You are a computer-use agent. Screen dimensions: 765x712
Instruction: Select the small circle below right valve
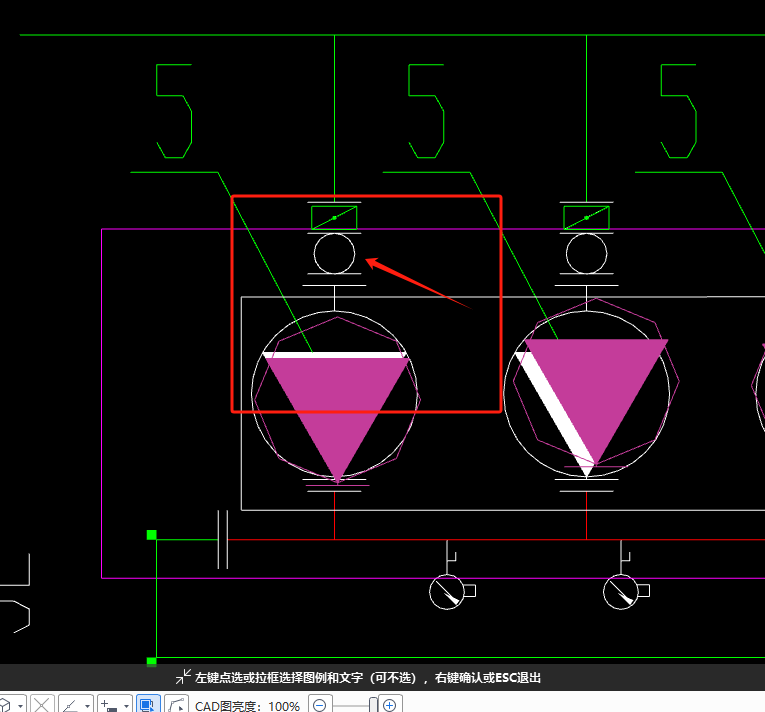pyautogui.click(x=586, y=254)
